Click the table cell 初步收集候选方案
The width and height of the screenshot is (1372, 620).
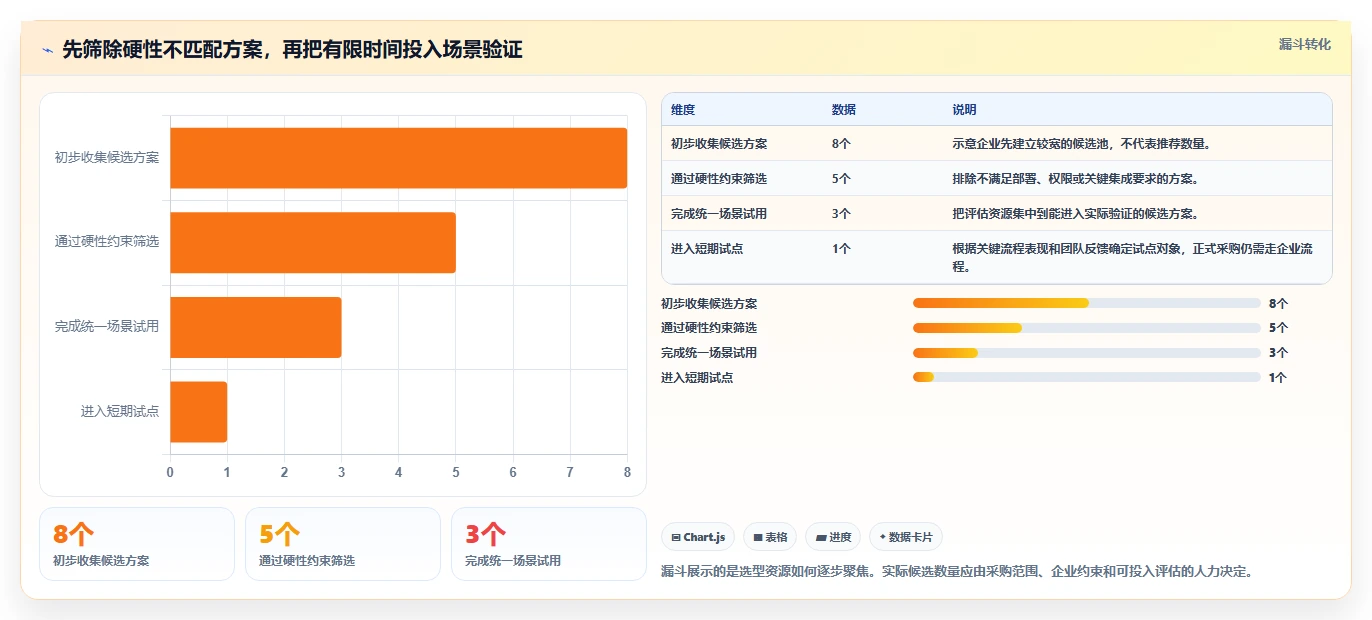(x=719, y=144)
